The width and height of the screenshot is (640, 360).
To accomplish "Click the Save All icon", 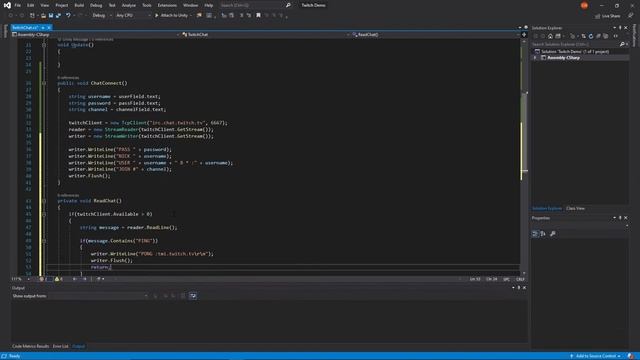I will [x=58, y=16].
